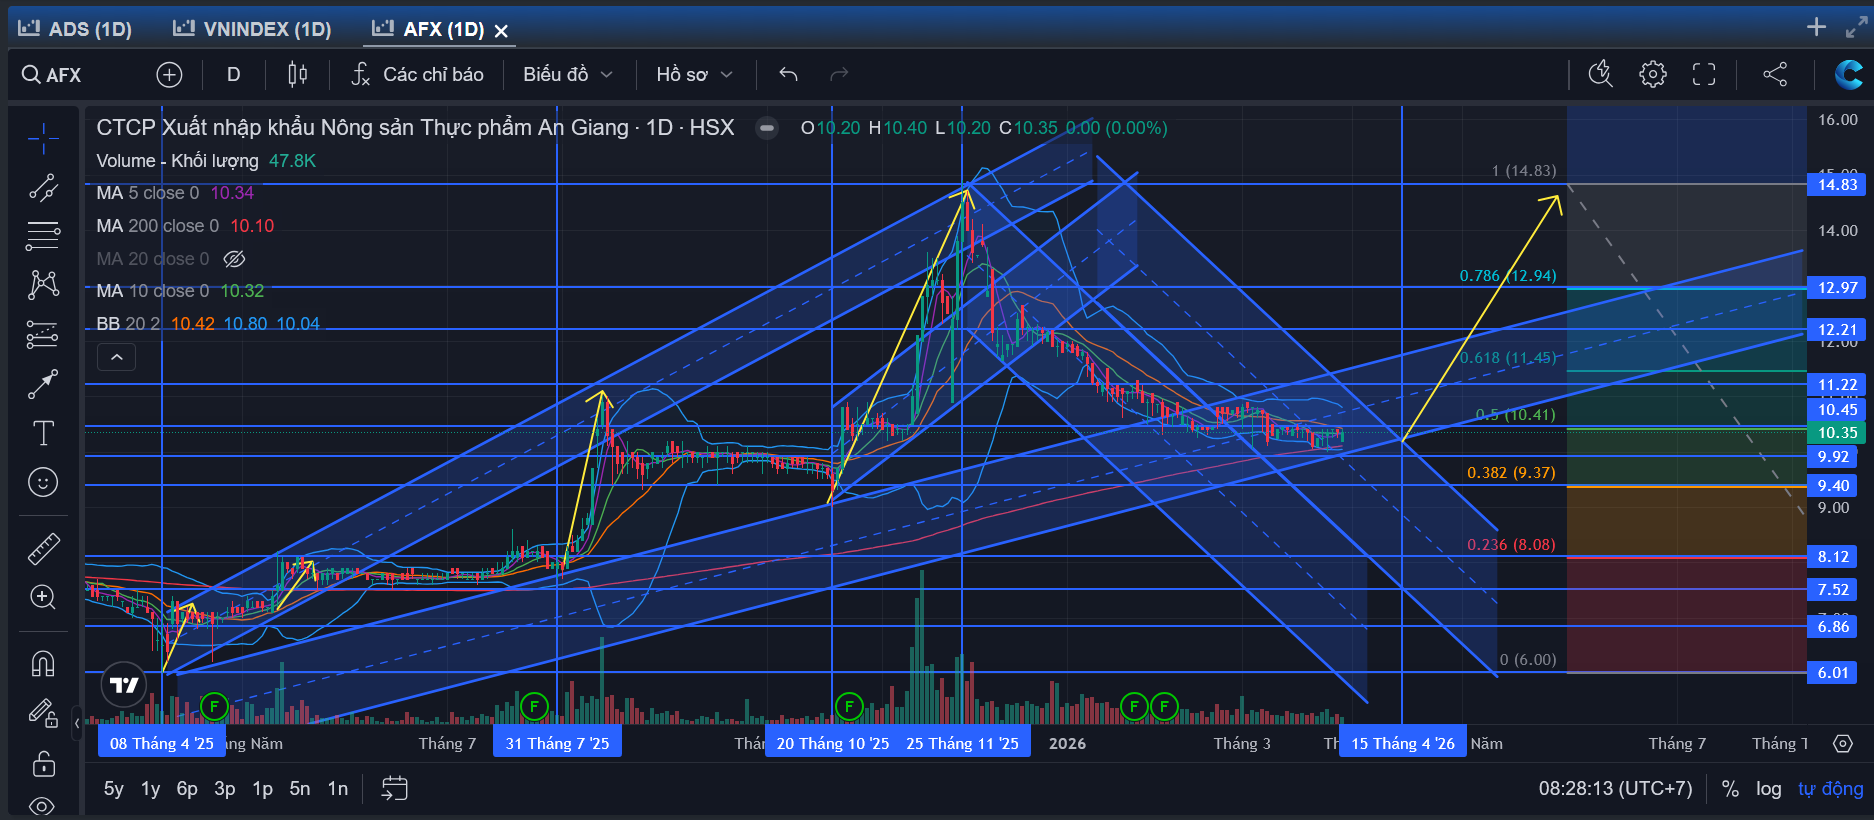Open the emoji and icons tool

(43, 482)
